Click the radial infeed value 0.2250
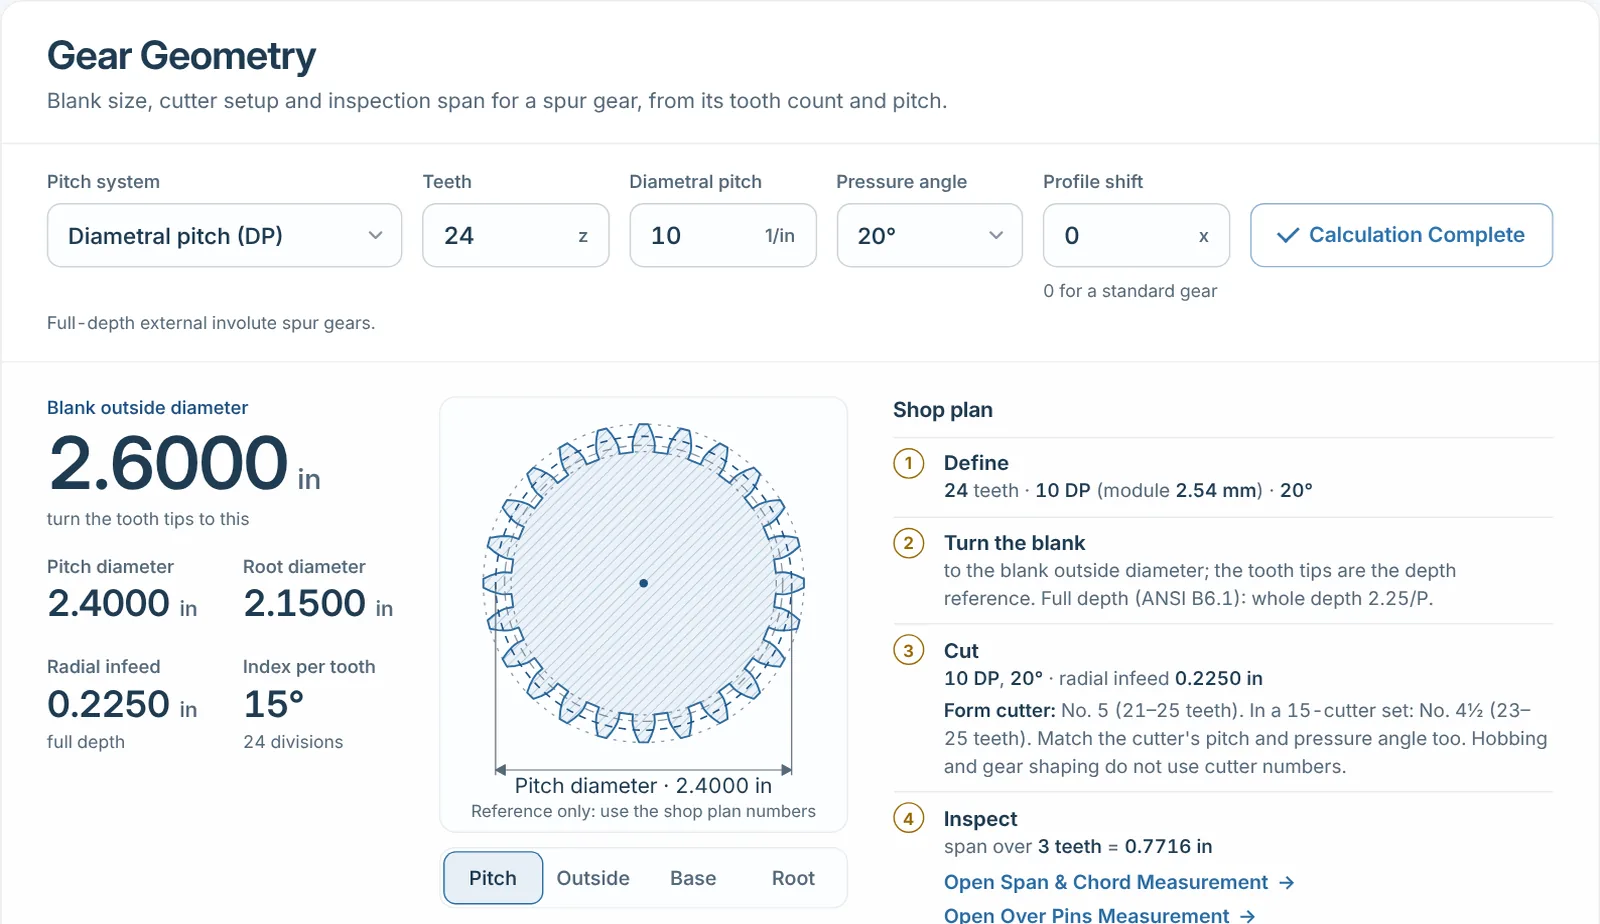1600x924 pixels. pos(109,705)
